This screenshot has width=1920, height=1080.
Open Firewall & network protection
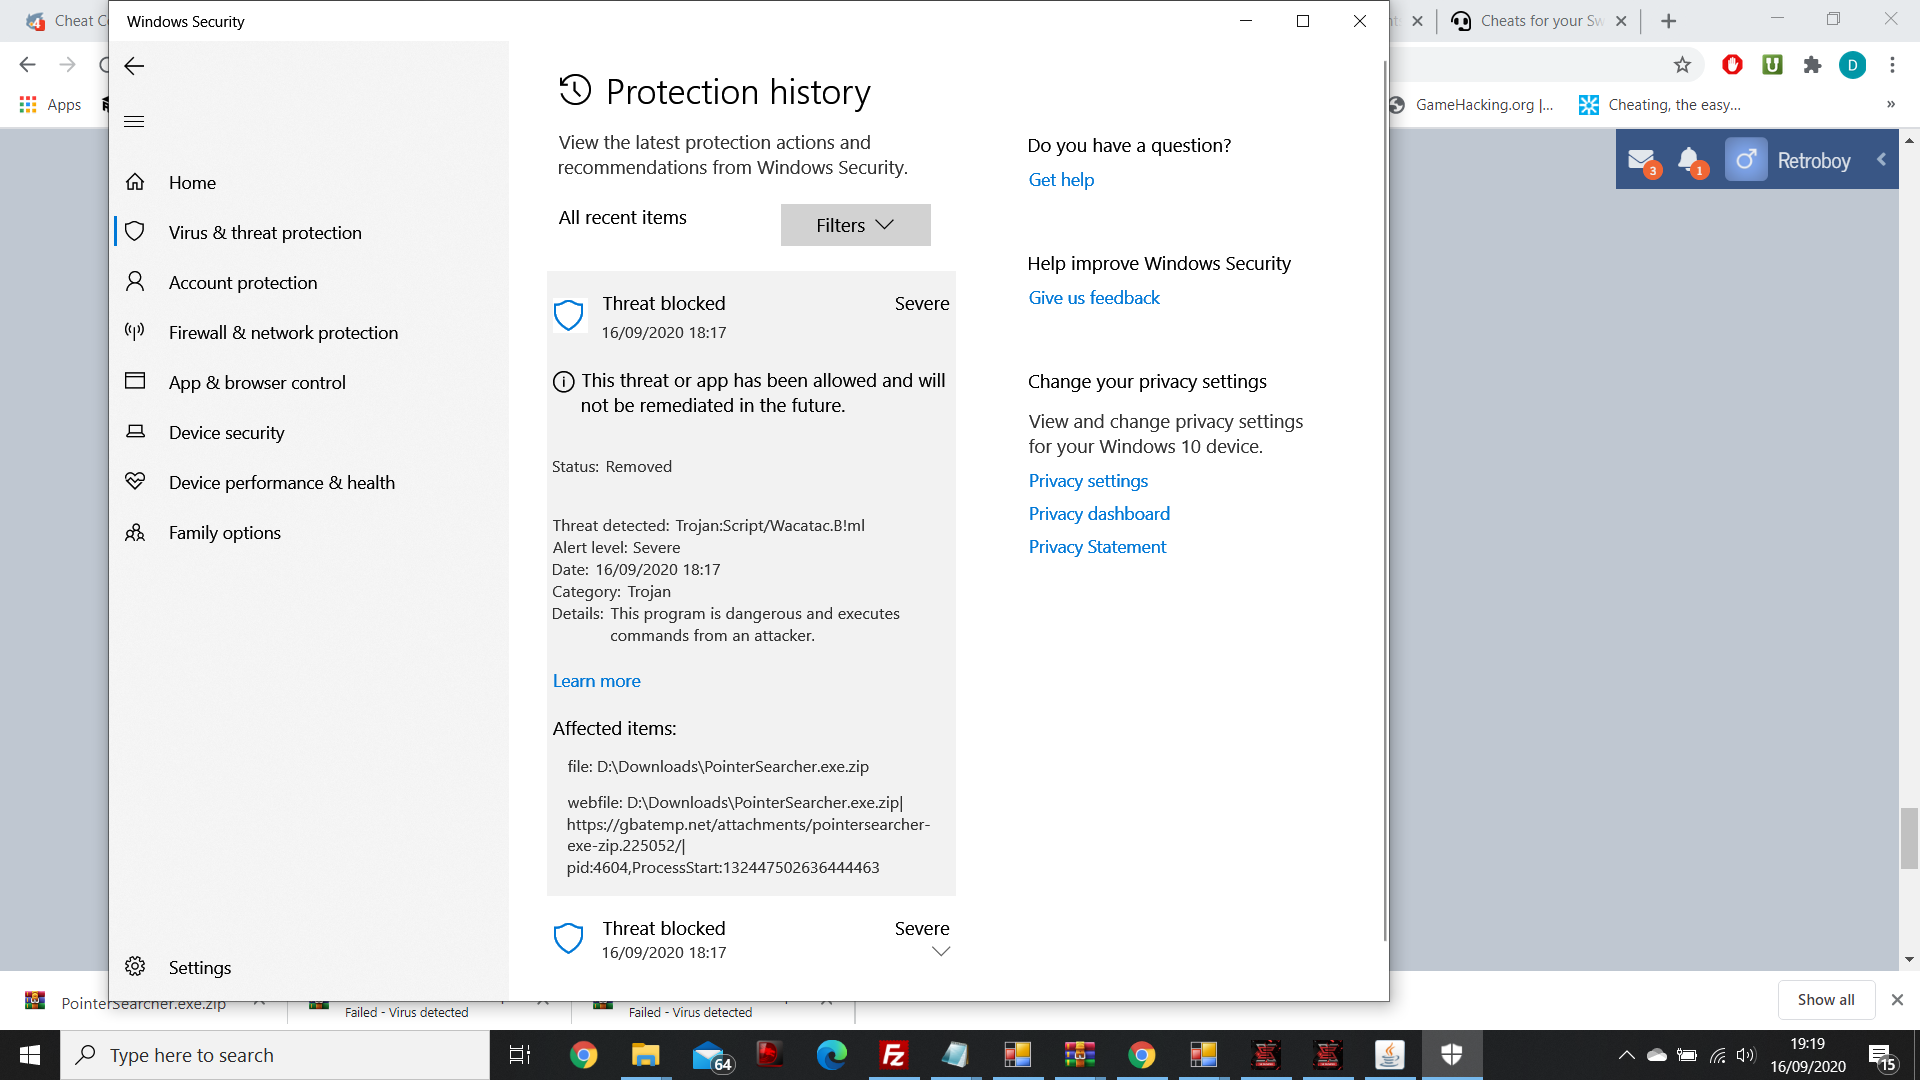[x=283, y=332]
